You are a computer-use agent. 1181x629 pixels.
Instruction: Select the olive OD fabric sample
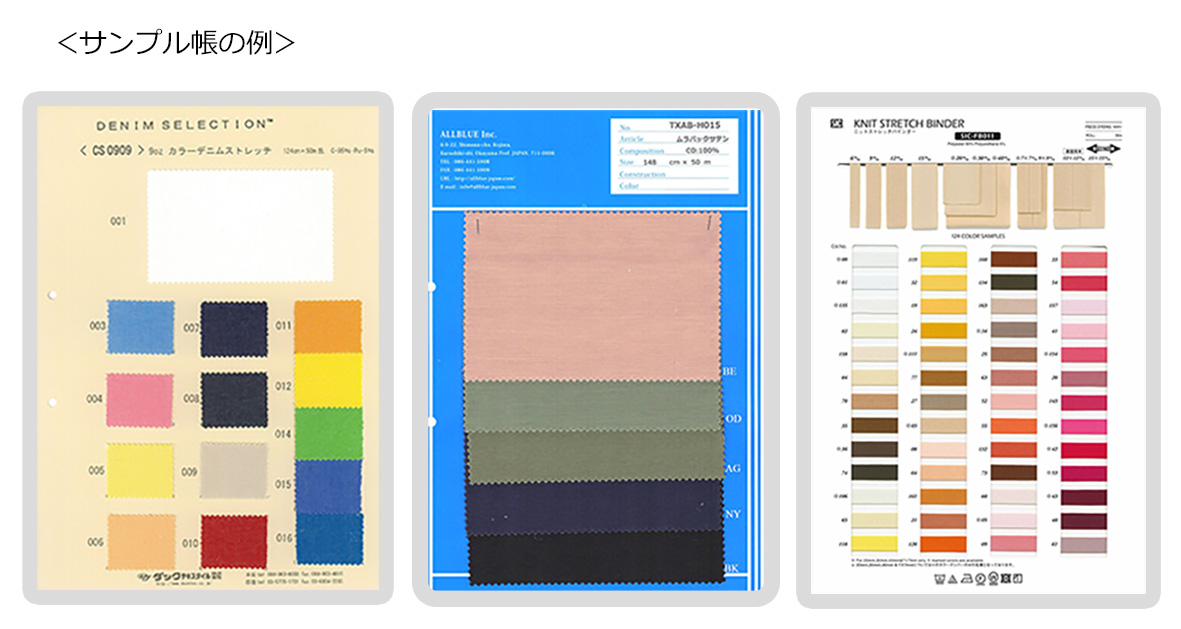594,407
